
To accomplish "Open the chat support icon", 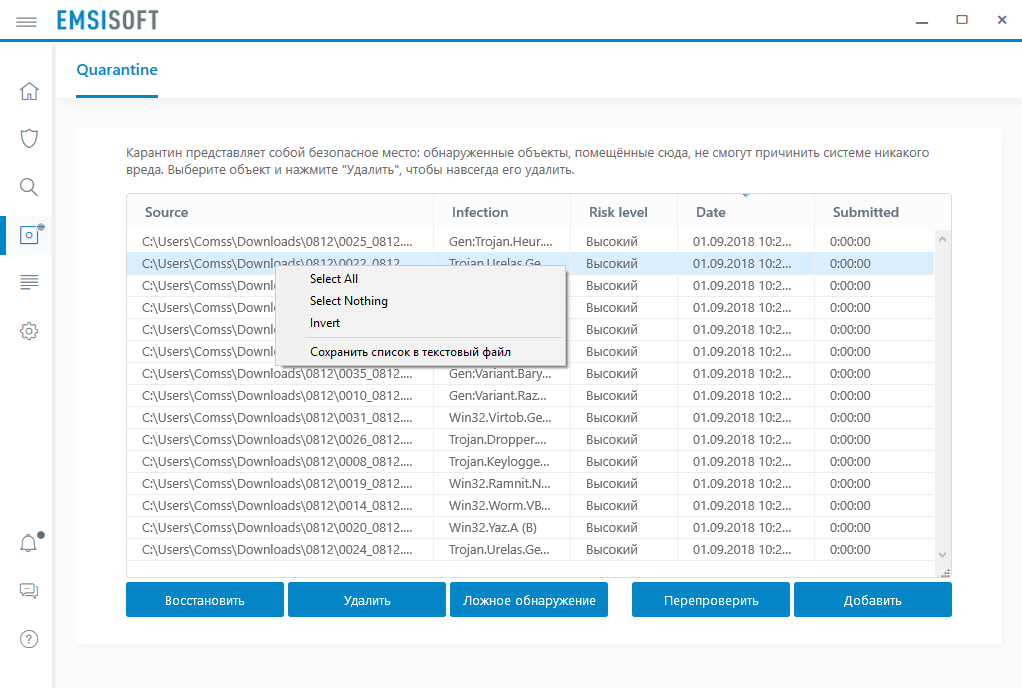I will (x=29, y=591).
